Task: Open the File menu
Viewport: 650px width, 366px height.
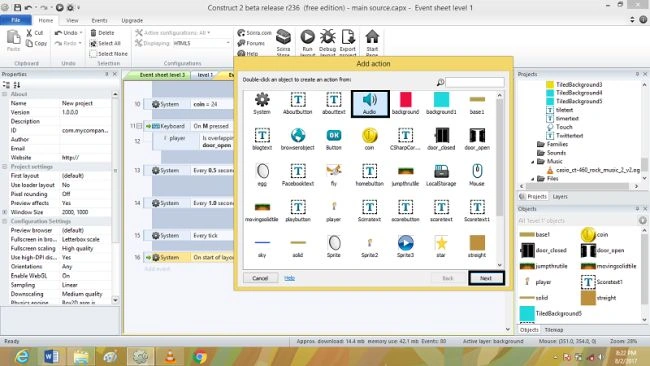Action: pyautogui.click(x=16, y=20)
